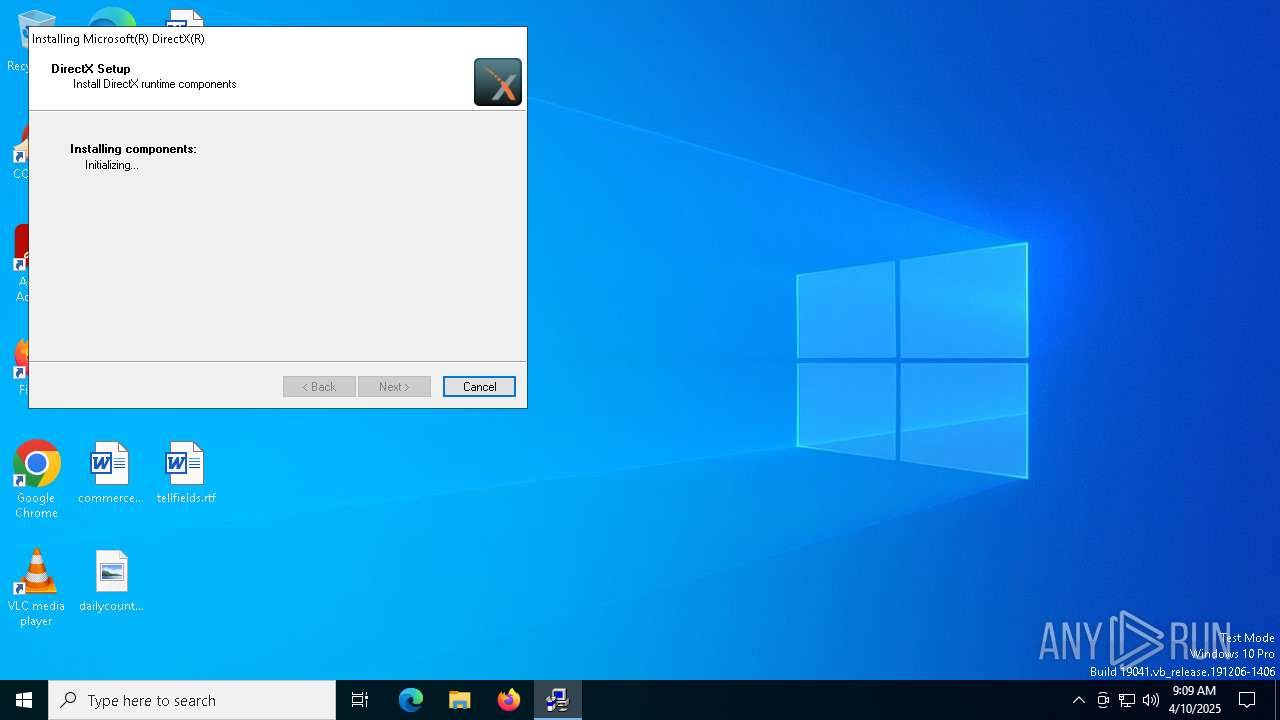Screen dimensions: 1280x720
Task: Open the Windows Start menu
Action: (x=24, y=700)
